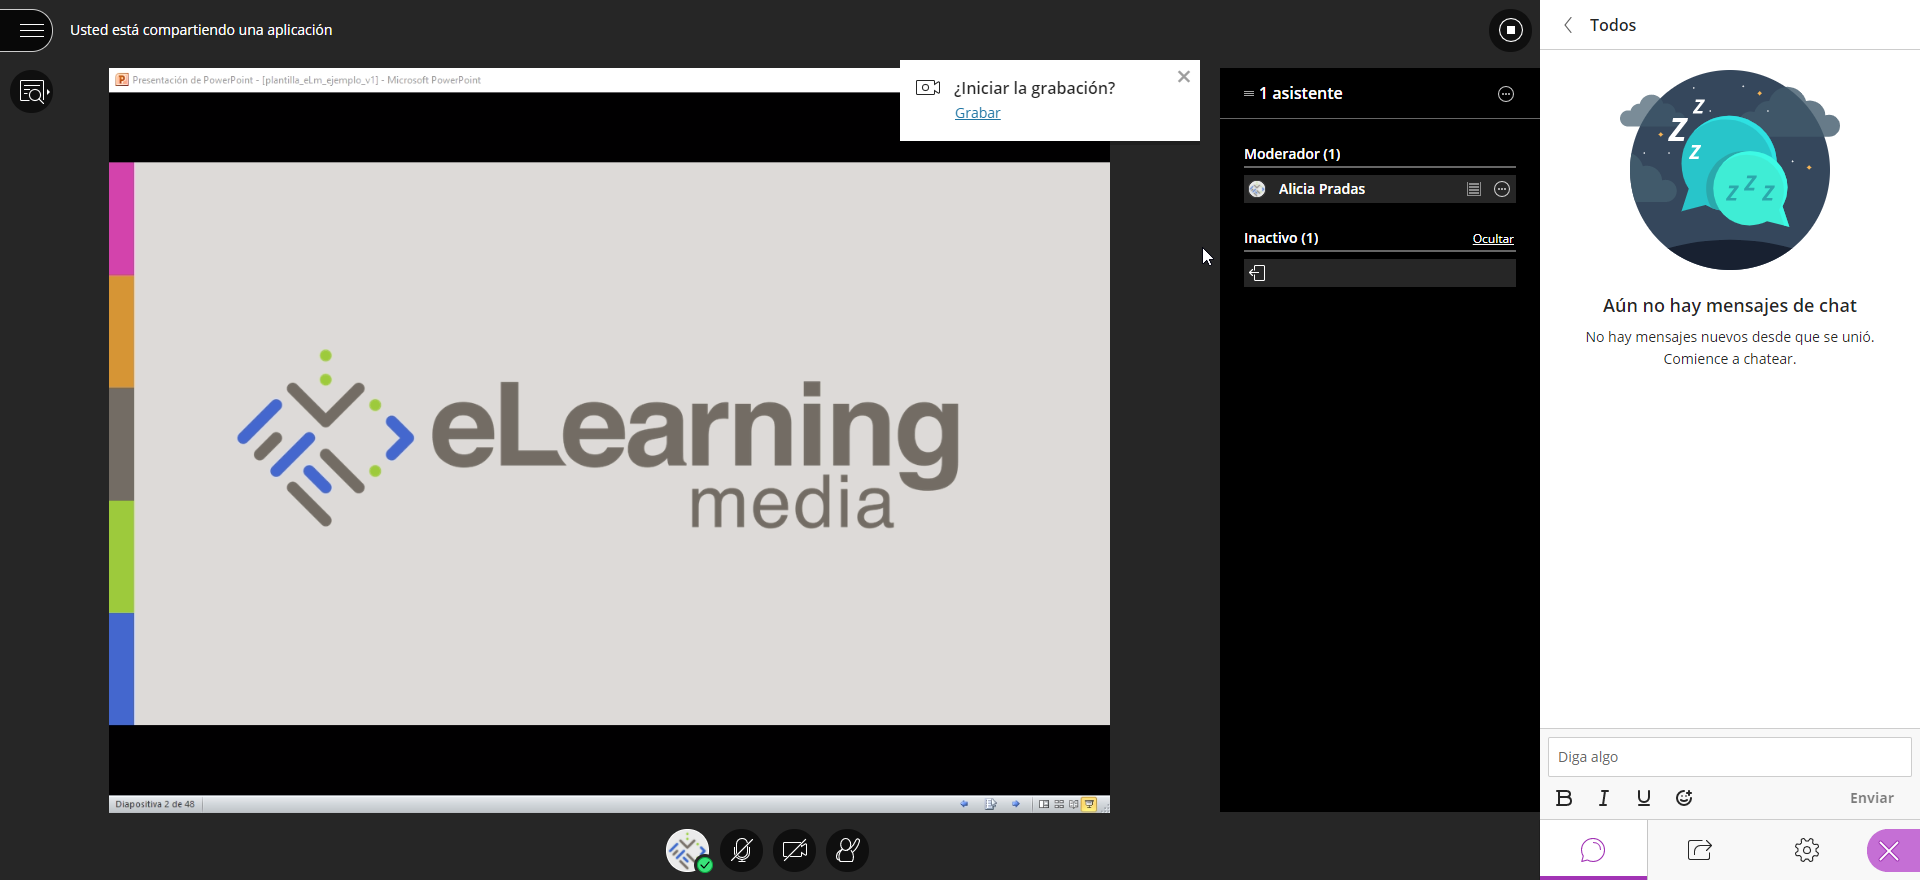Switch to the chat tab

click(x=1593, y=850)
